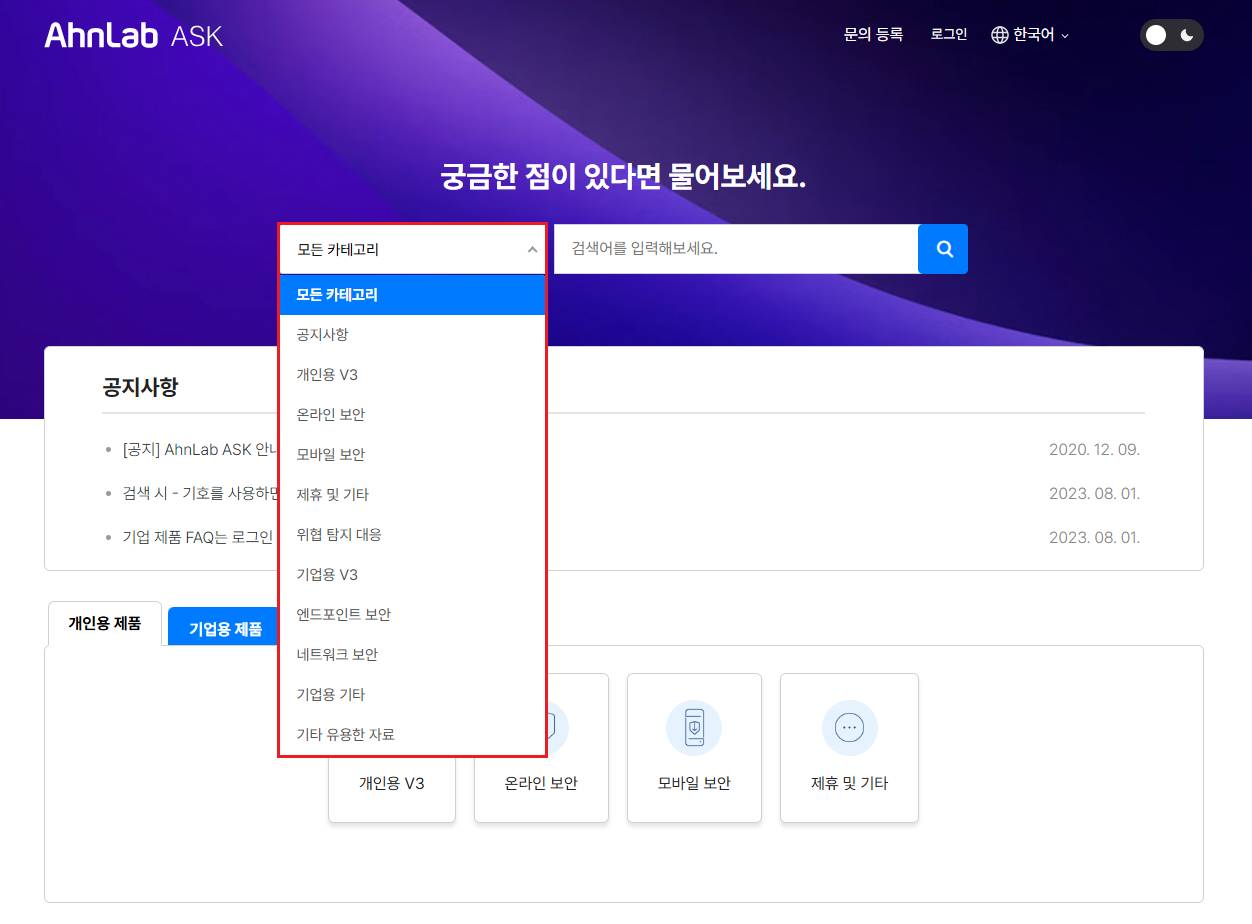This screenshot has width=1252, height=924.
Task: Choose 네트워크 보안 category option
Action: click(x=412, y=655)
